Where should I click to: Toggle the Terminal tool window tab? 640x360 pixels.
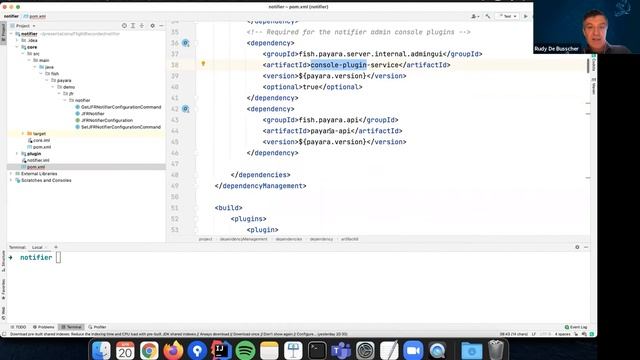tap(71, 327)
